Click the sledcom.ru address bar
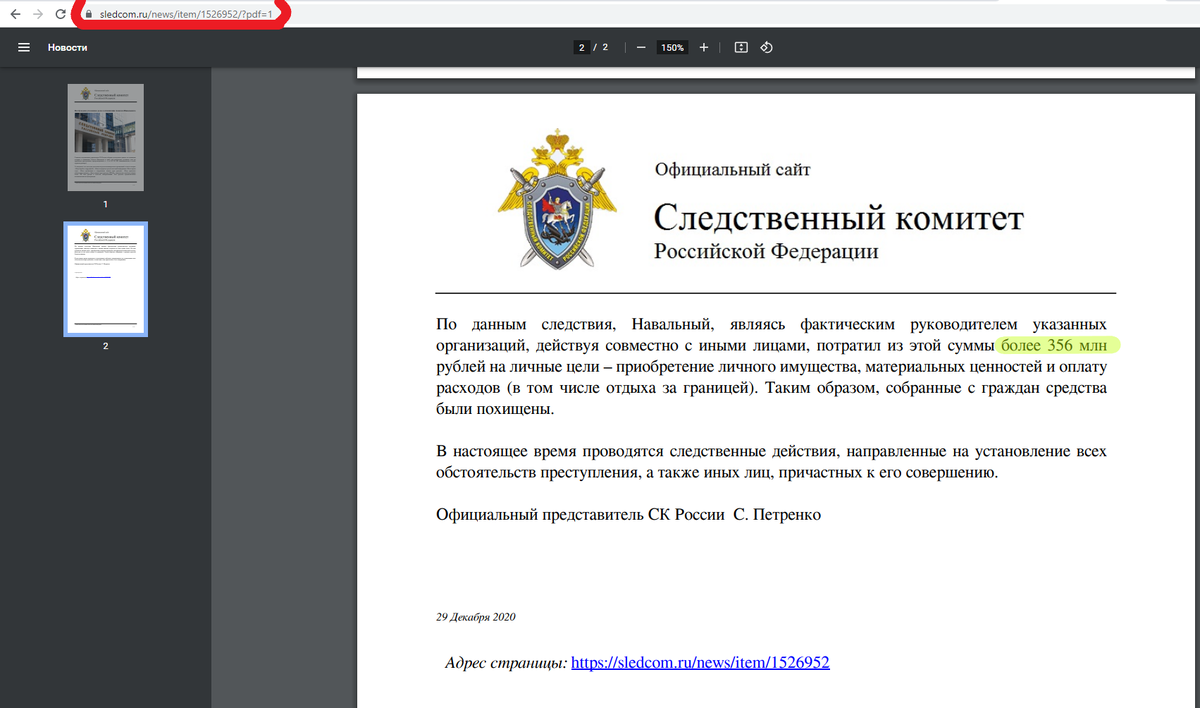 tap(186, 15)
